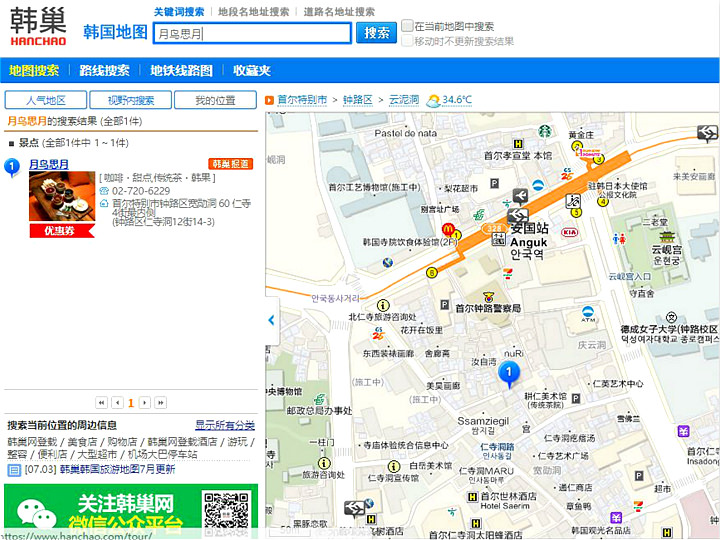Open the 韩巢韩国旅游地图7月更新 news link
Viewport: 720px width, 540px height.
[118, 469]
